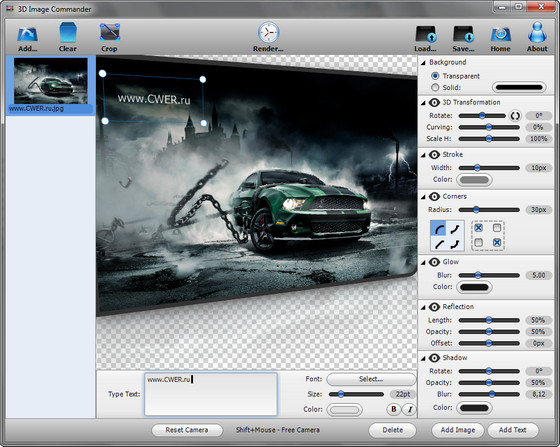Click the Add Text button
Screen dimensions: 560x447
click(512, 430)
